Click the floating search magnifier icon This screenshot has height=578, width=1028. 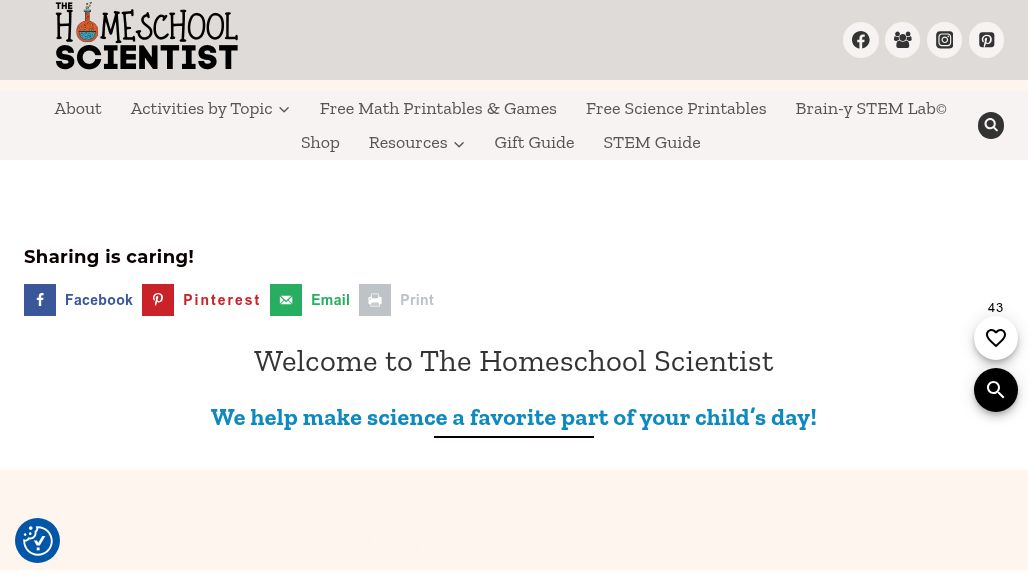(996, 390)
